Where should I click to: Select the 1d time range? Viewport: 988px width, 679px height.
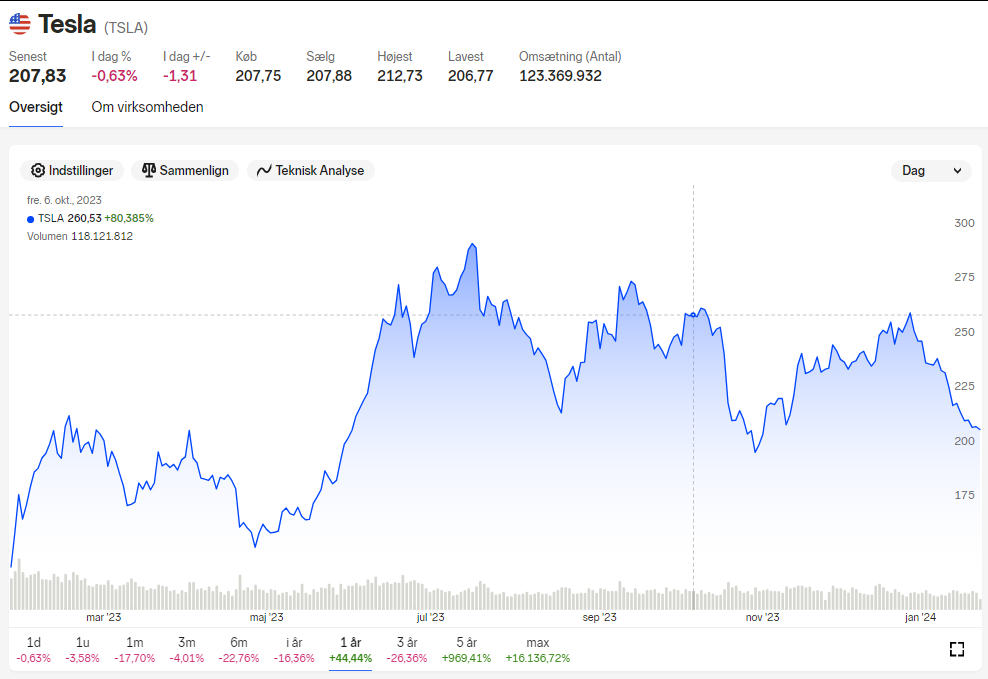[x=33, y=650]
